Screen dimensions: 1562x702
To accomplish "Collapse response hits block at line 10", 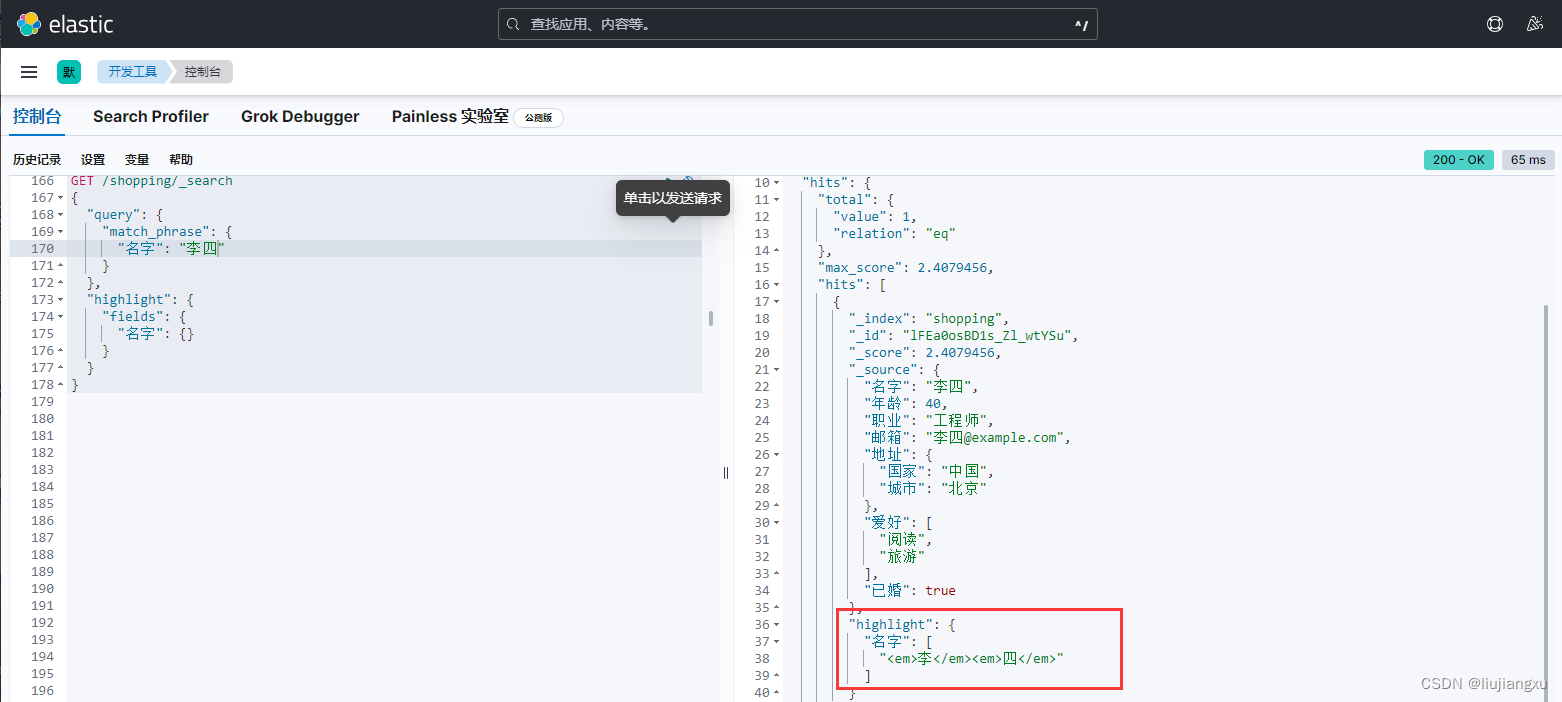I will [777, 183].
